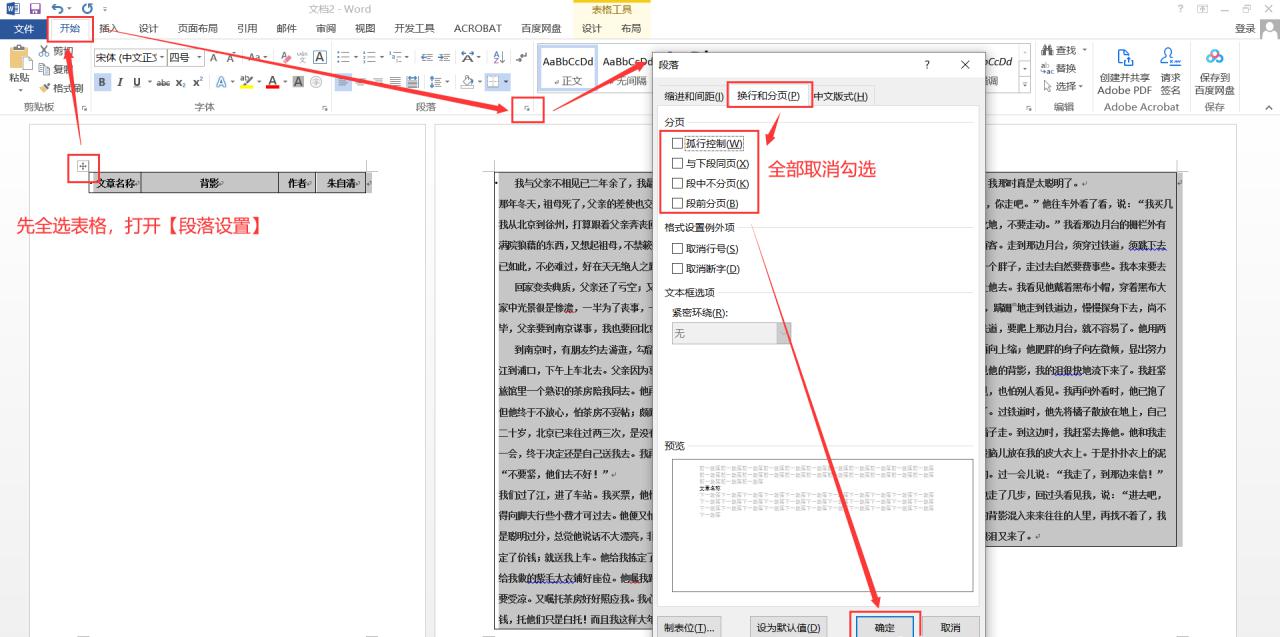This screenshot has width=1280, height=637.
Task: Click the increase indent icon
Action: tap(443, 58)
